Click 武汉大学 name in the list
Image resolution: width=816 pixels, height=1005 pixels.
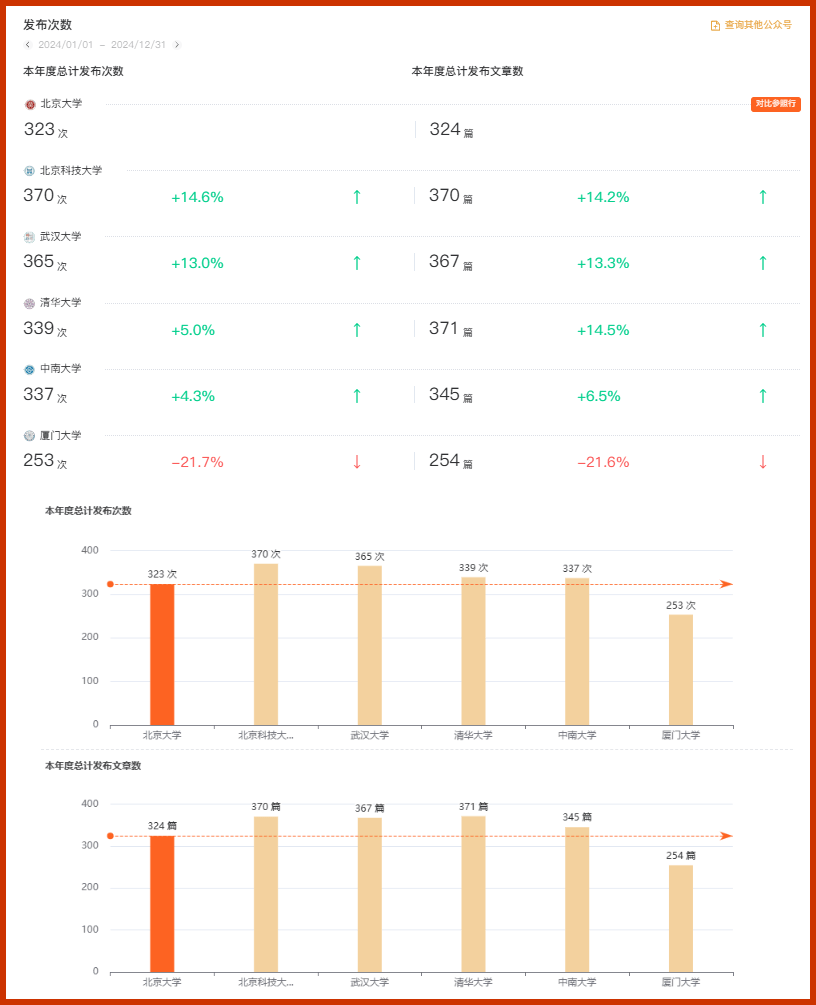(61, 237)
